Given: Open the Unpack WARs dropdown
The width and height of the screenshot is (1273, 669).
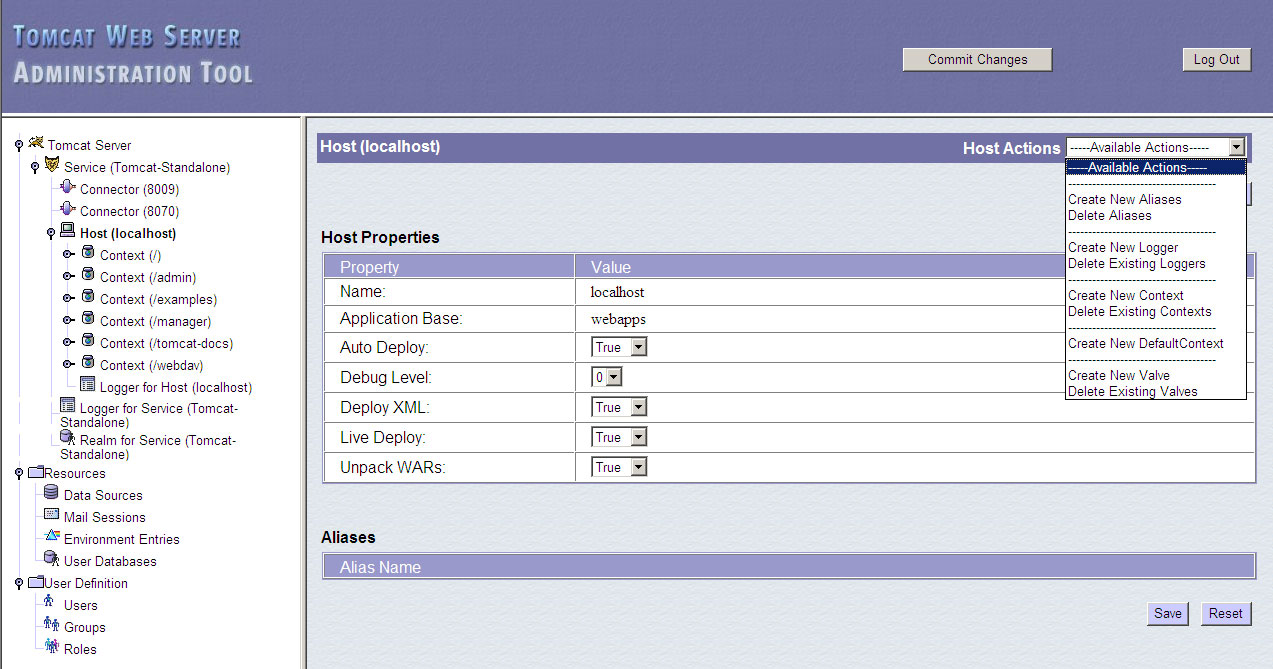Looking at the screenshot, I should pos(620,467).
